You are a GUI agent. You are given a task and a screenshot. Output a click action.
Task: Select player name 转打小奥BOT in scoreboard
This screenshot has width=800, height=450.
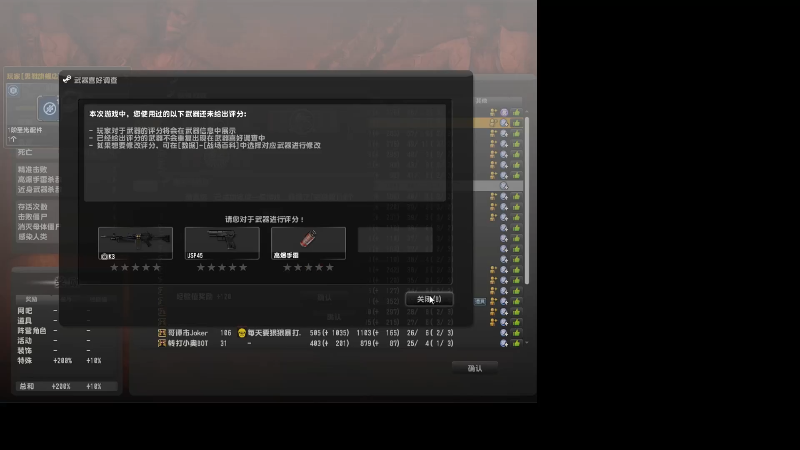click(x=188, y=343)
